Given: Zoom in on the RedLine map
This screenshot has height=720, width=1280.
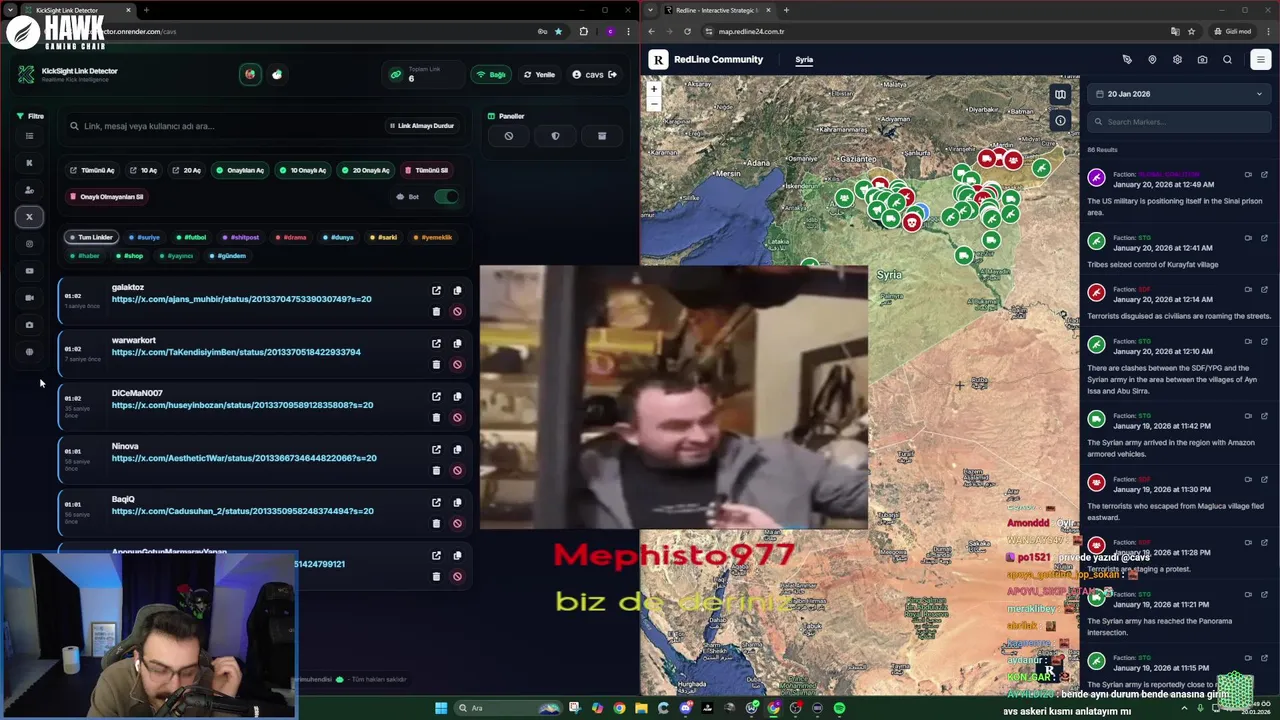Looking at the screenshot, I should pos(654,89).
